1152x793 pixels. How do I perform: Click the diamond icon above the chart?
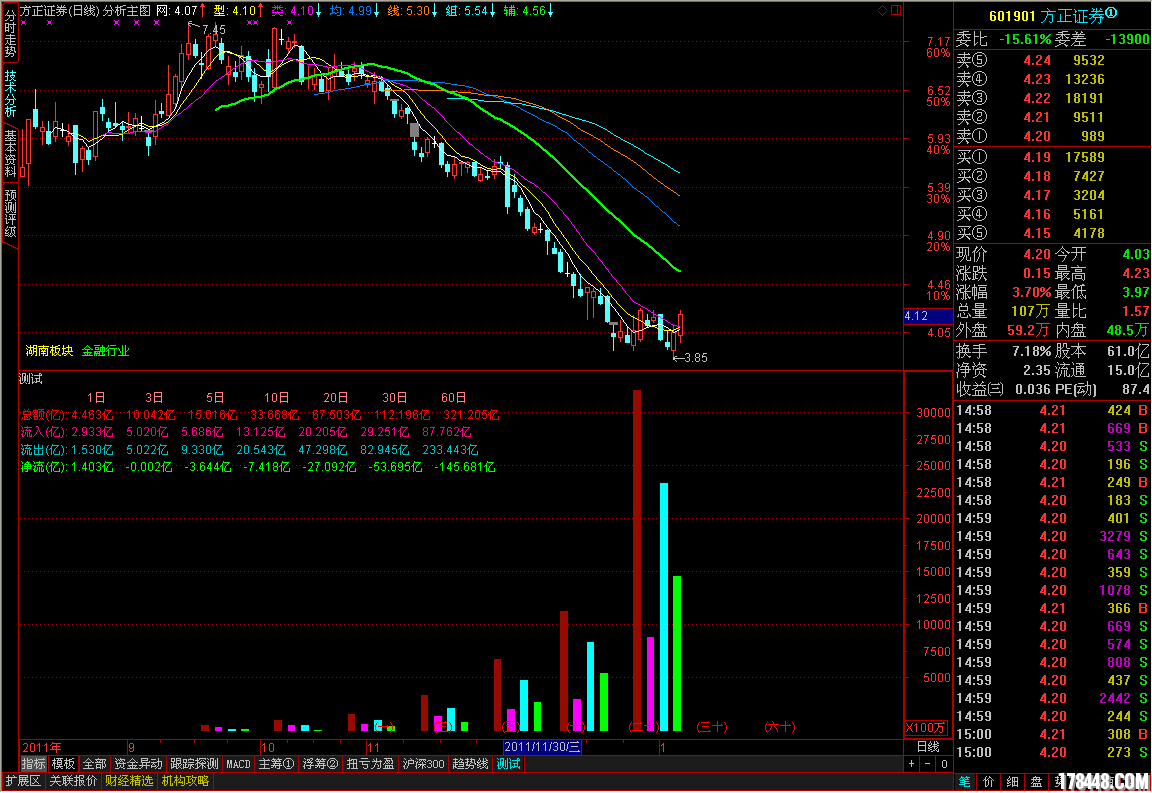882,10
